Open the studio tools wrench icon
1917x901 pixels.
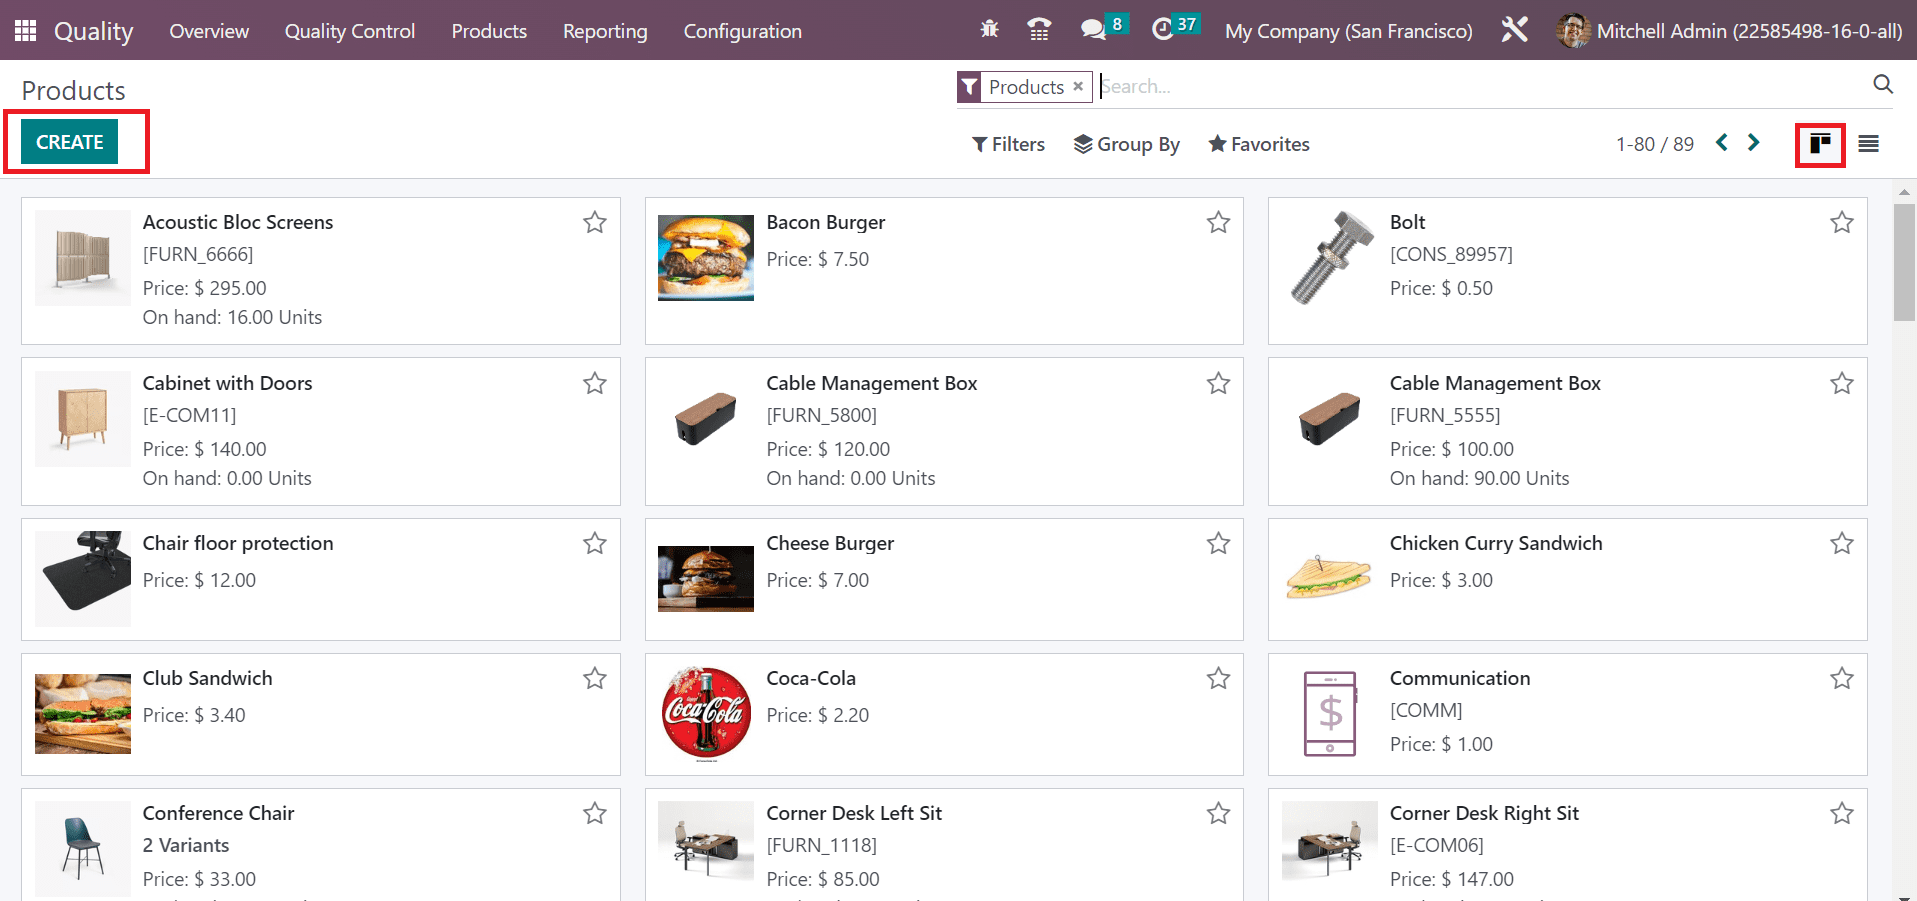(x=1514, y=30)
